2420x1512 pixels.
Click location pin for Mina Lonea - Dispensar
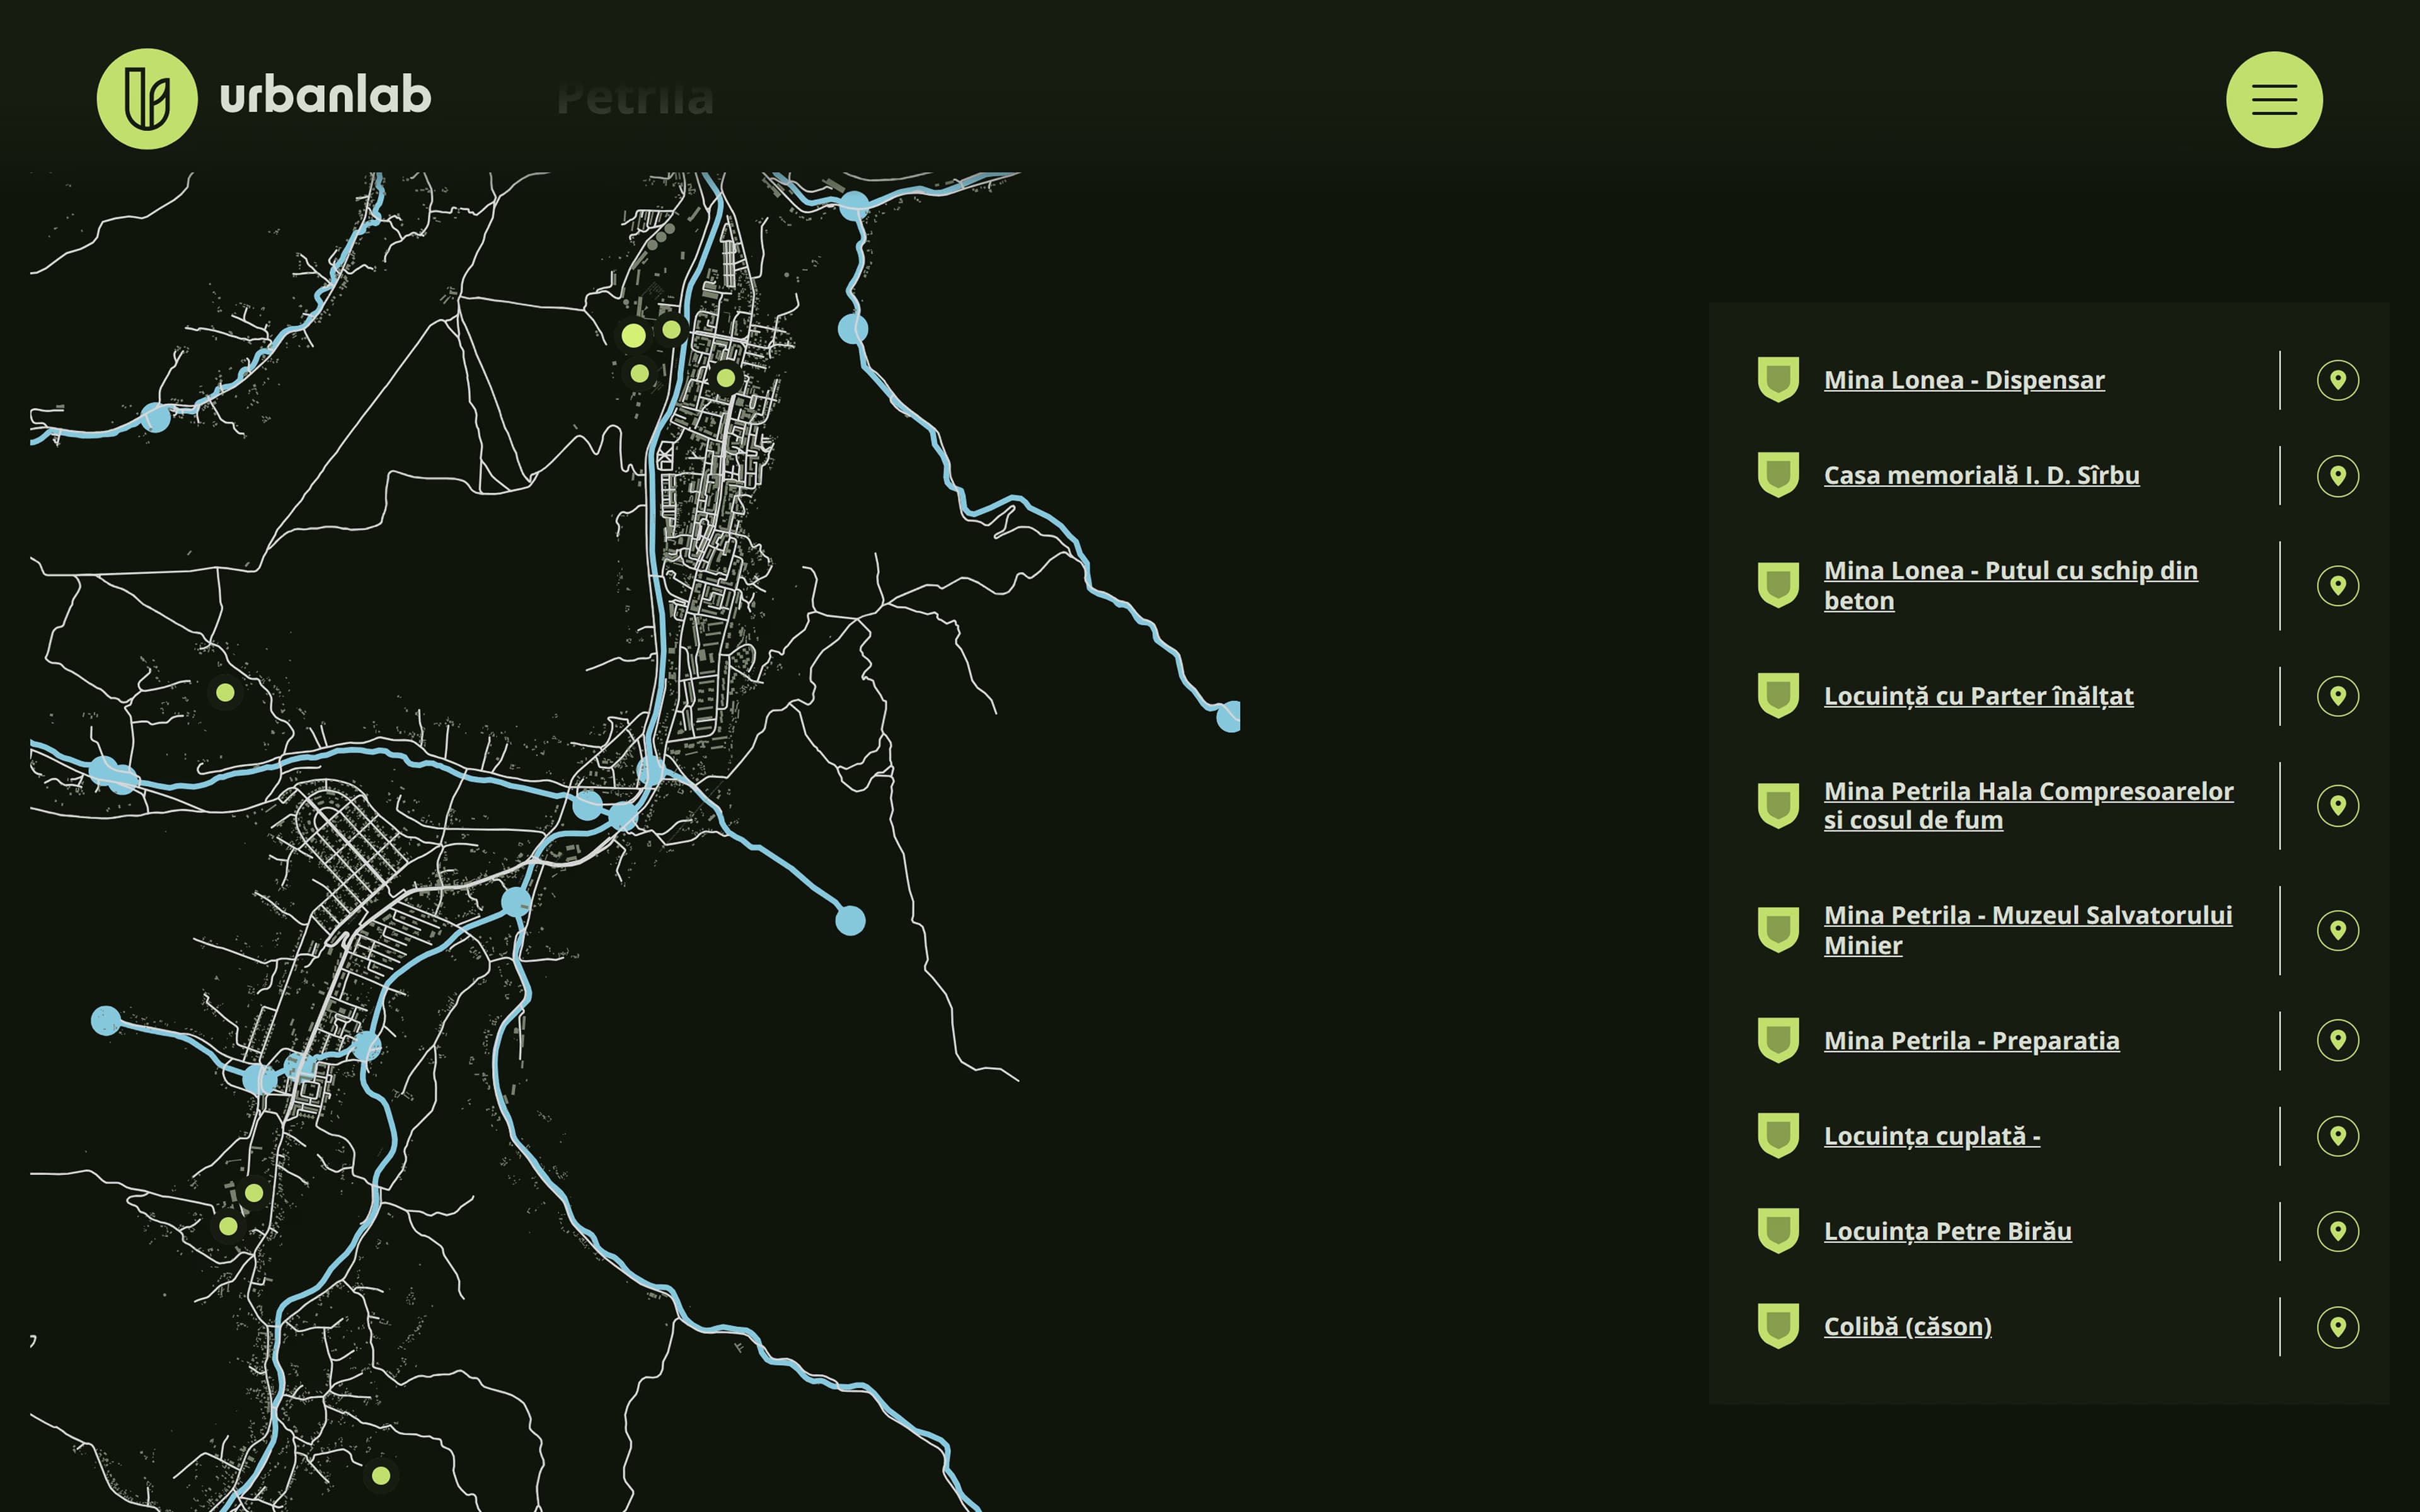click(2338, 380)
